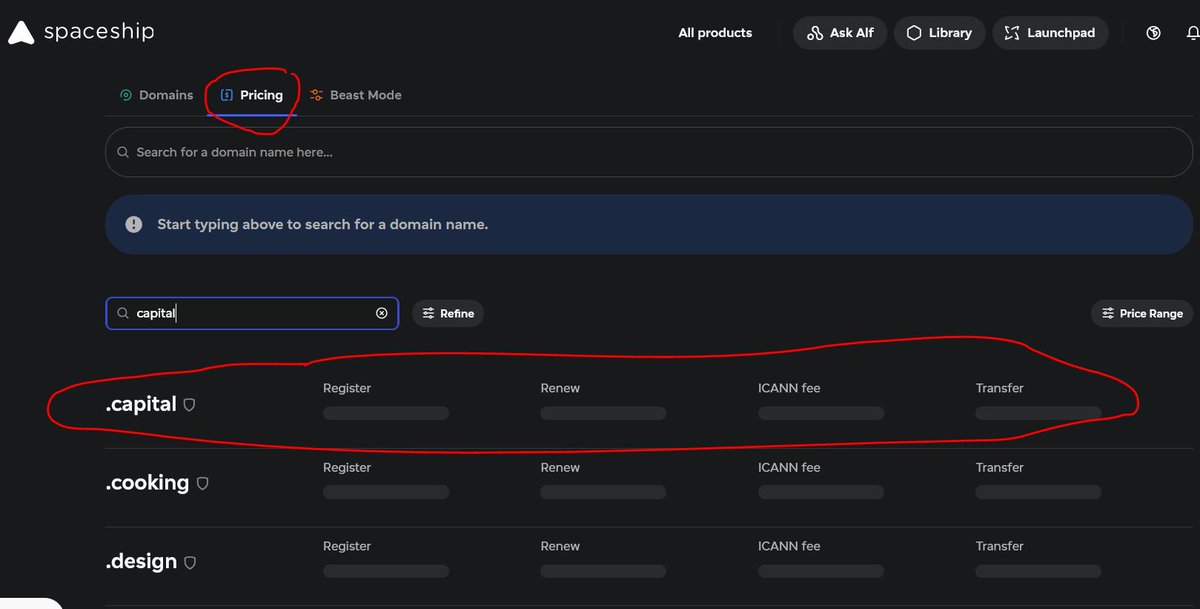Click the info icon in the search hint banner
Screen dimensions: 1200x609
(x=134, y=224)
